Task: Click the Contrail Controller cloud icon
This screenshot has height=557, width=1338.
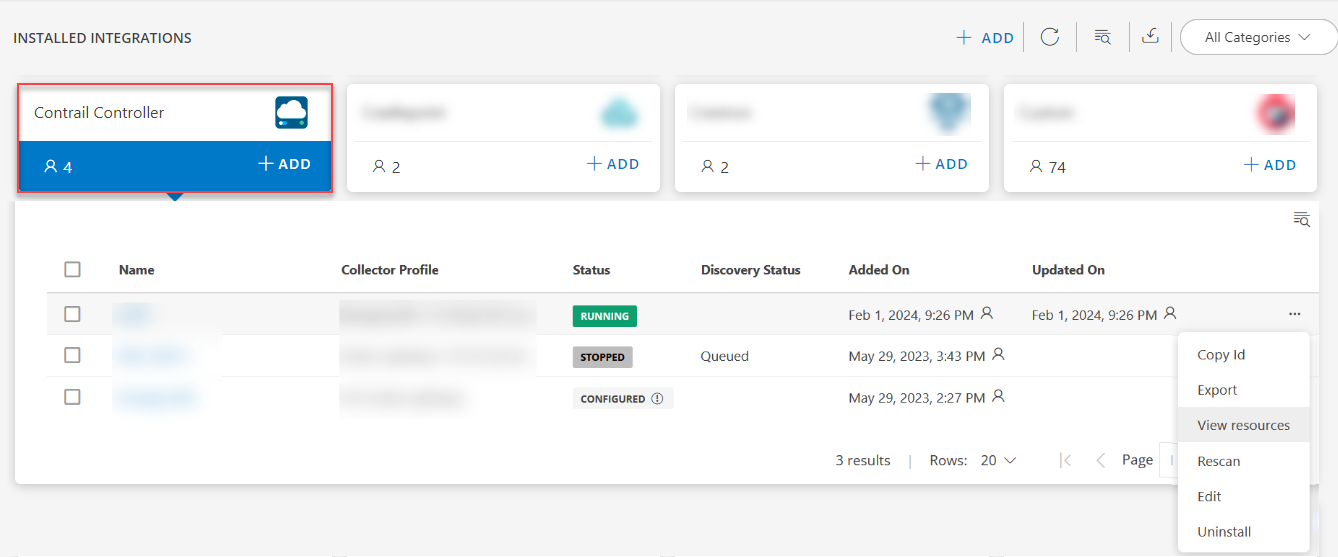Action: [x=291, y=112]
